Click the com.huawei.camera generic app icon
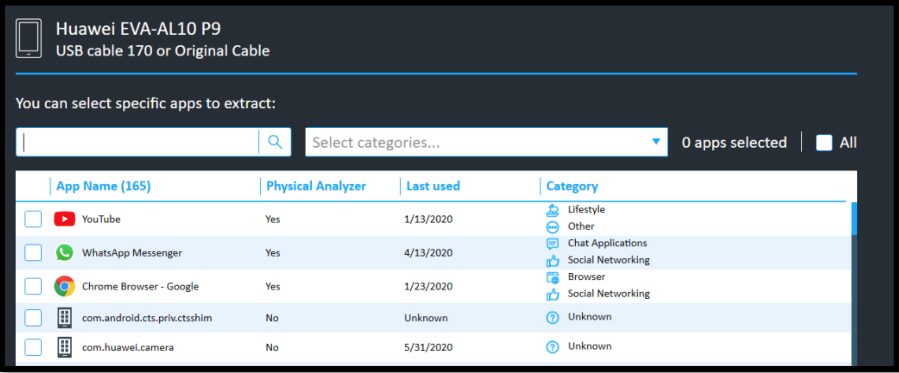This screenshot has width=899, height=373. [65, 347]
